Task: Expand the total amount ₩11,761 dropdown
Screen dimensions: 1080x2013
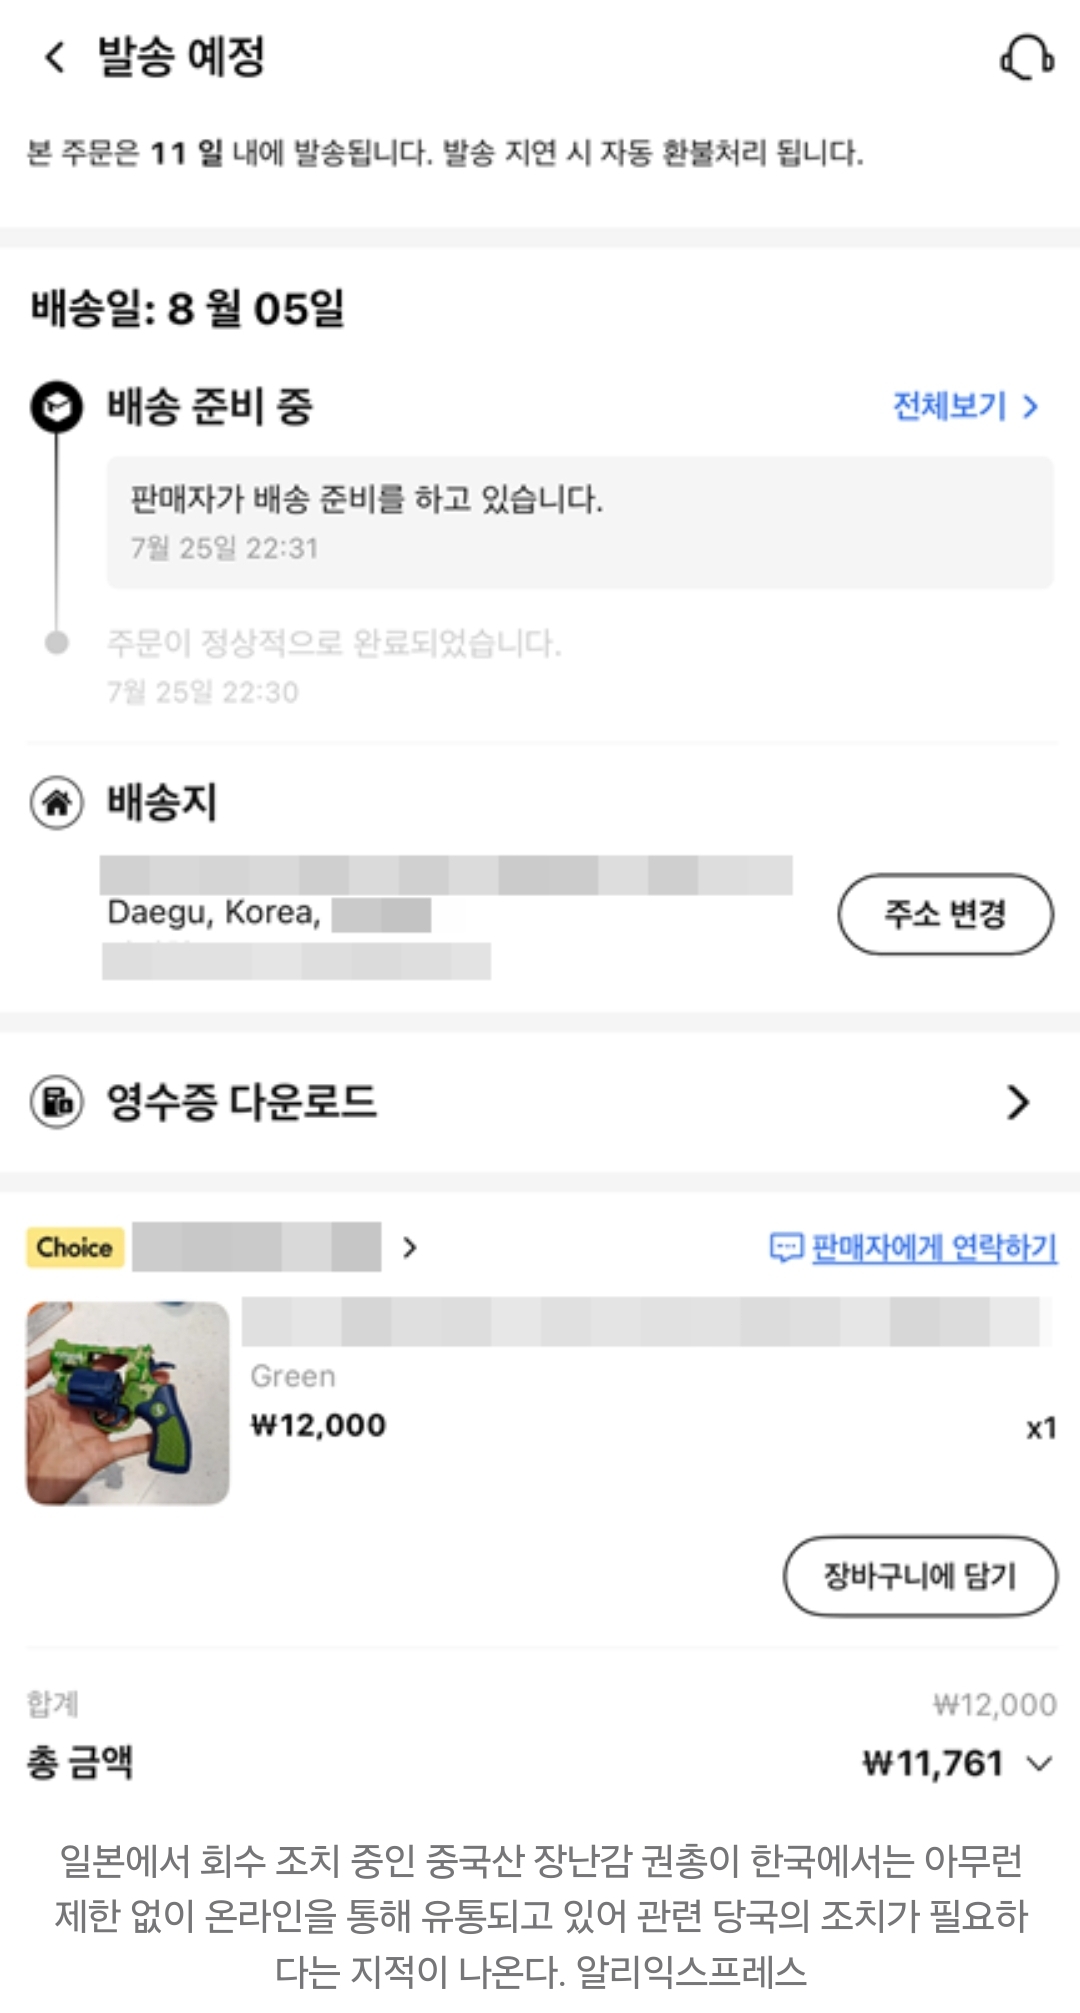Action: coord(1040,1763)
